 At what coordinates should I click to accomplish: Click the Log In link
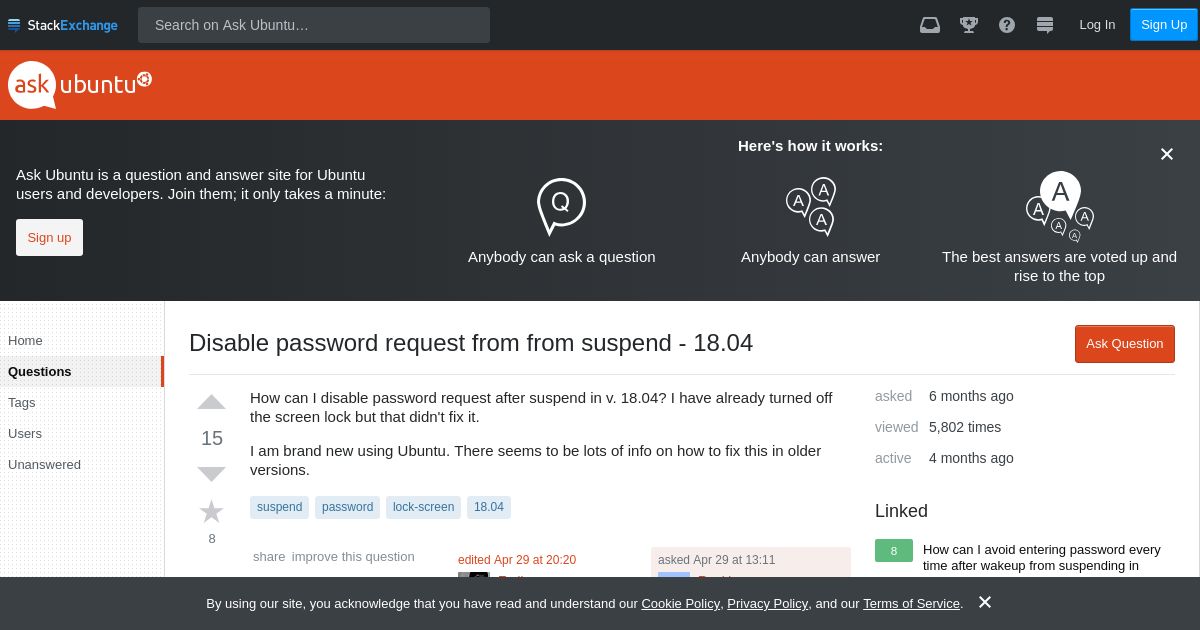pyautogui.click(x=1097, y=25)
